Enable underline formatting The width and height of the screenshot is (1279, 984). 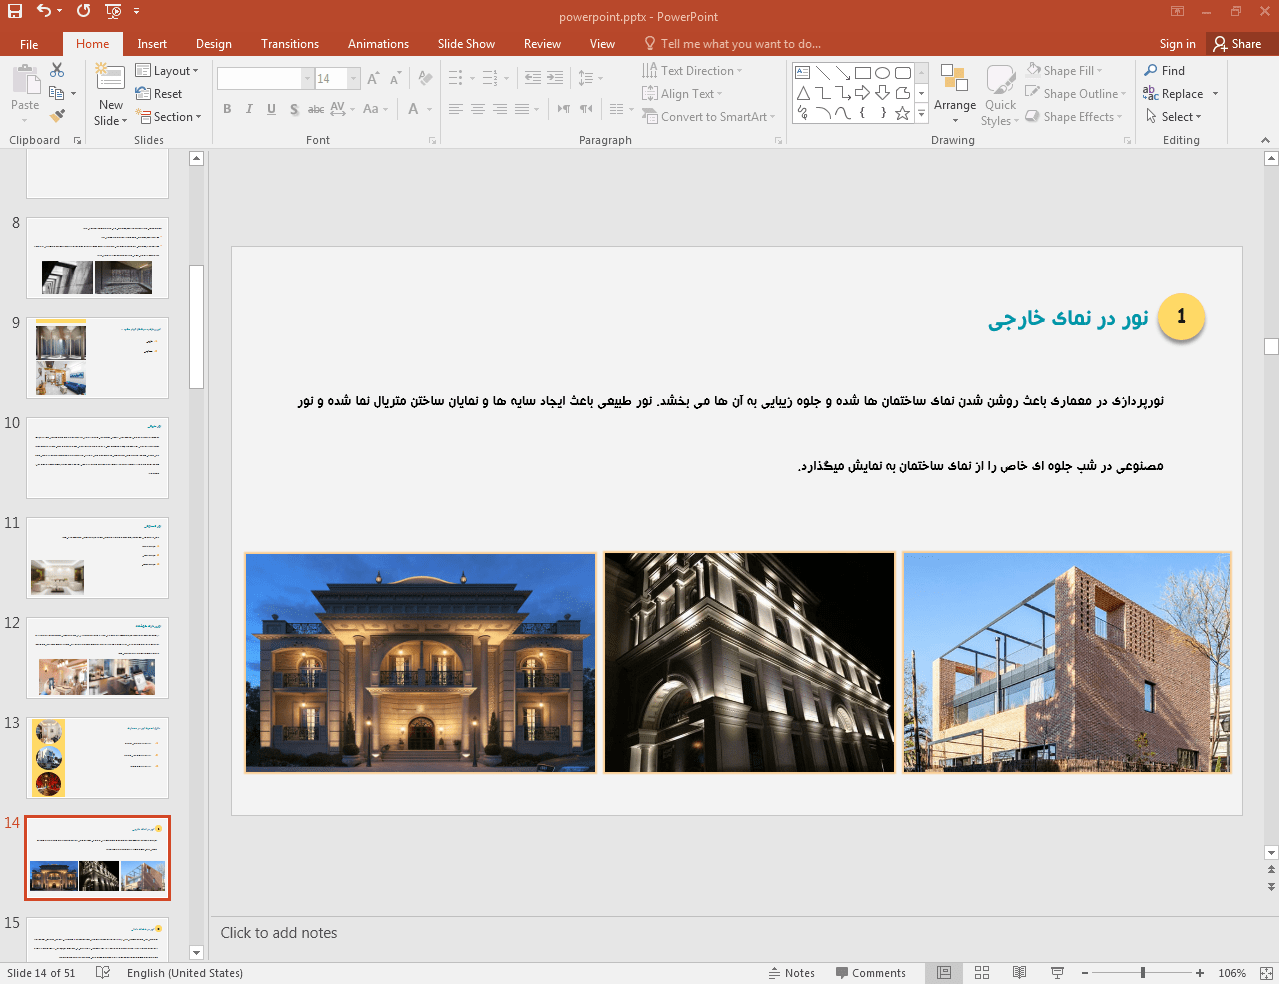pos(271,109)
